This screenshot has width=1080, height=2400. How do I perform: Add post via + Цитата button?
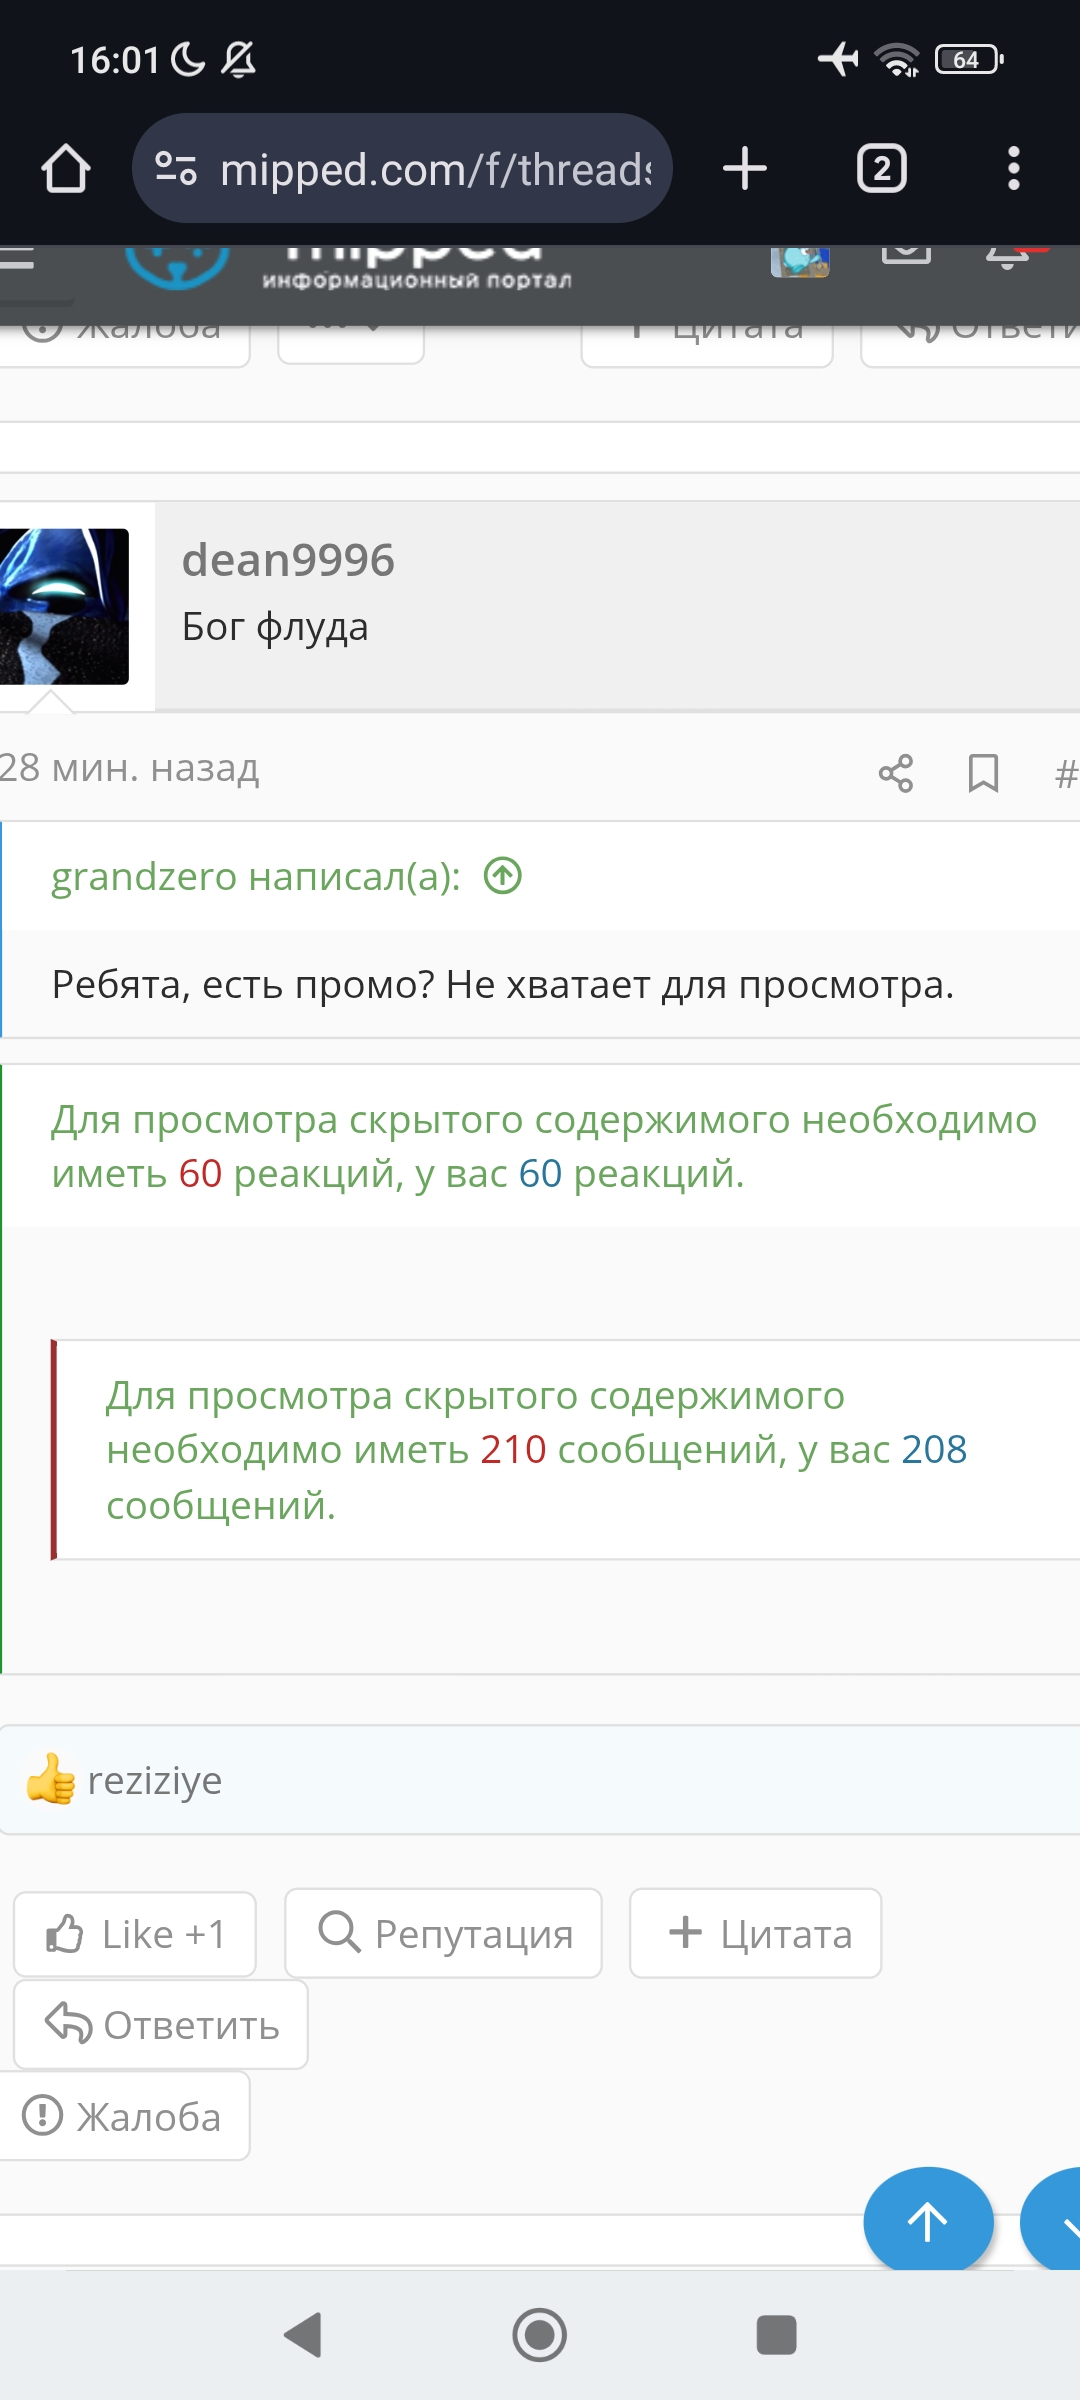(x=756, y=1933)
